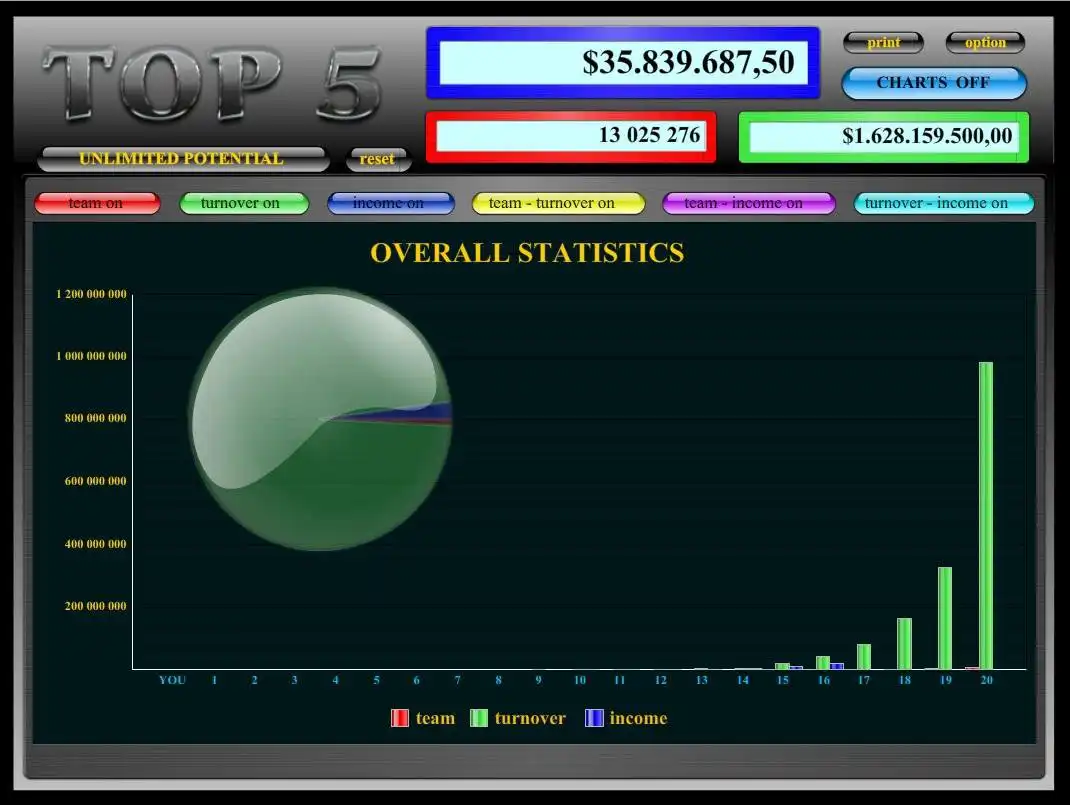Click the red team legend swatch
The image size is (1070, 805).
(x=400, y=718)
